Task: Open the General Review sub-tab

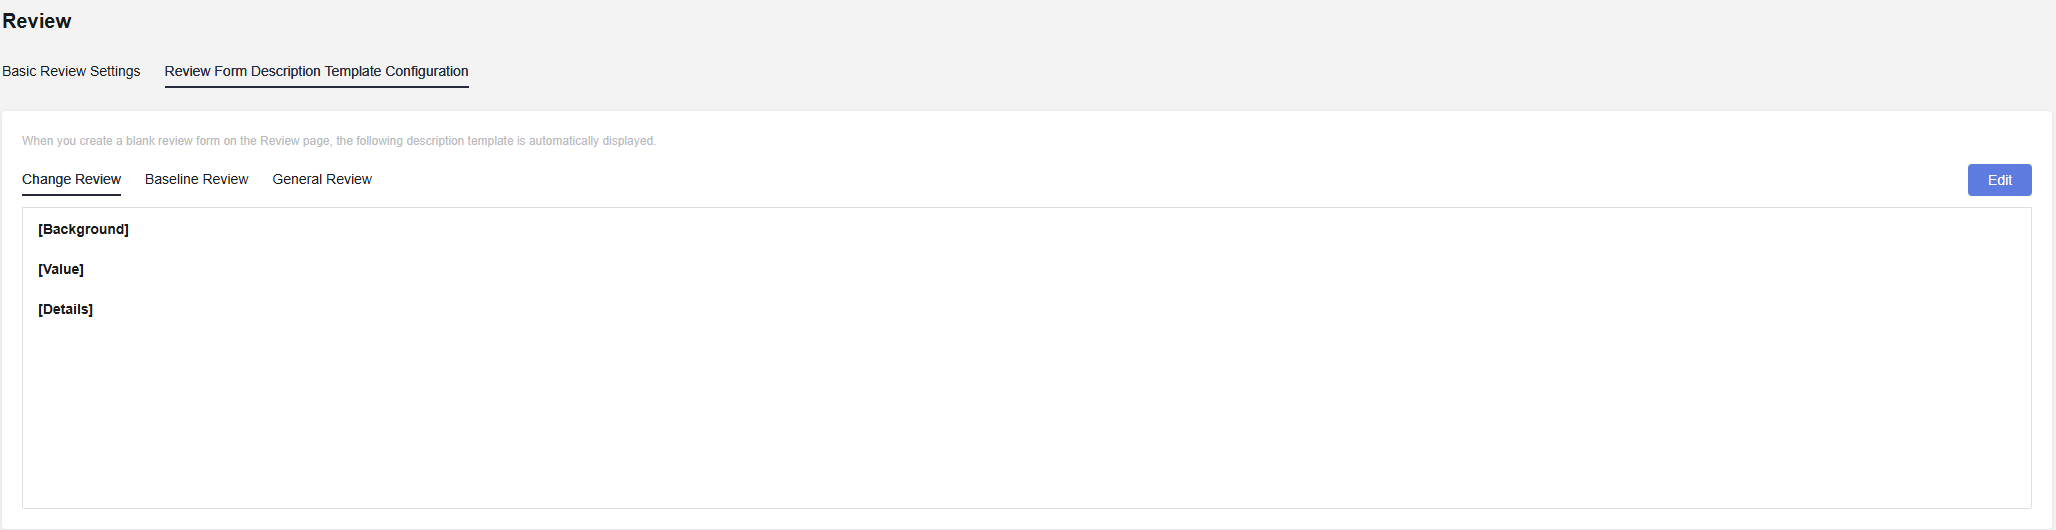Action: [x=322, y=179]
